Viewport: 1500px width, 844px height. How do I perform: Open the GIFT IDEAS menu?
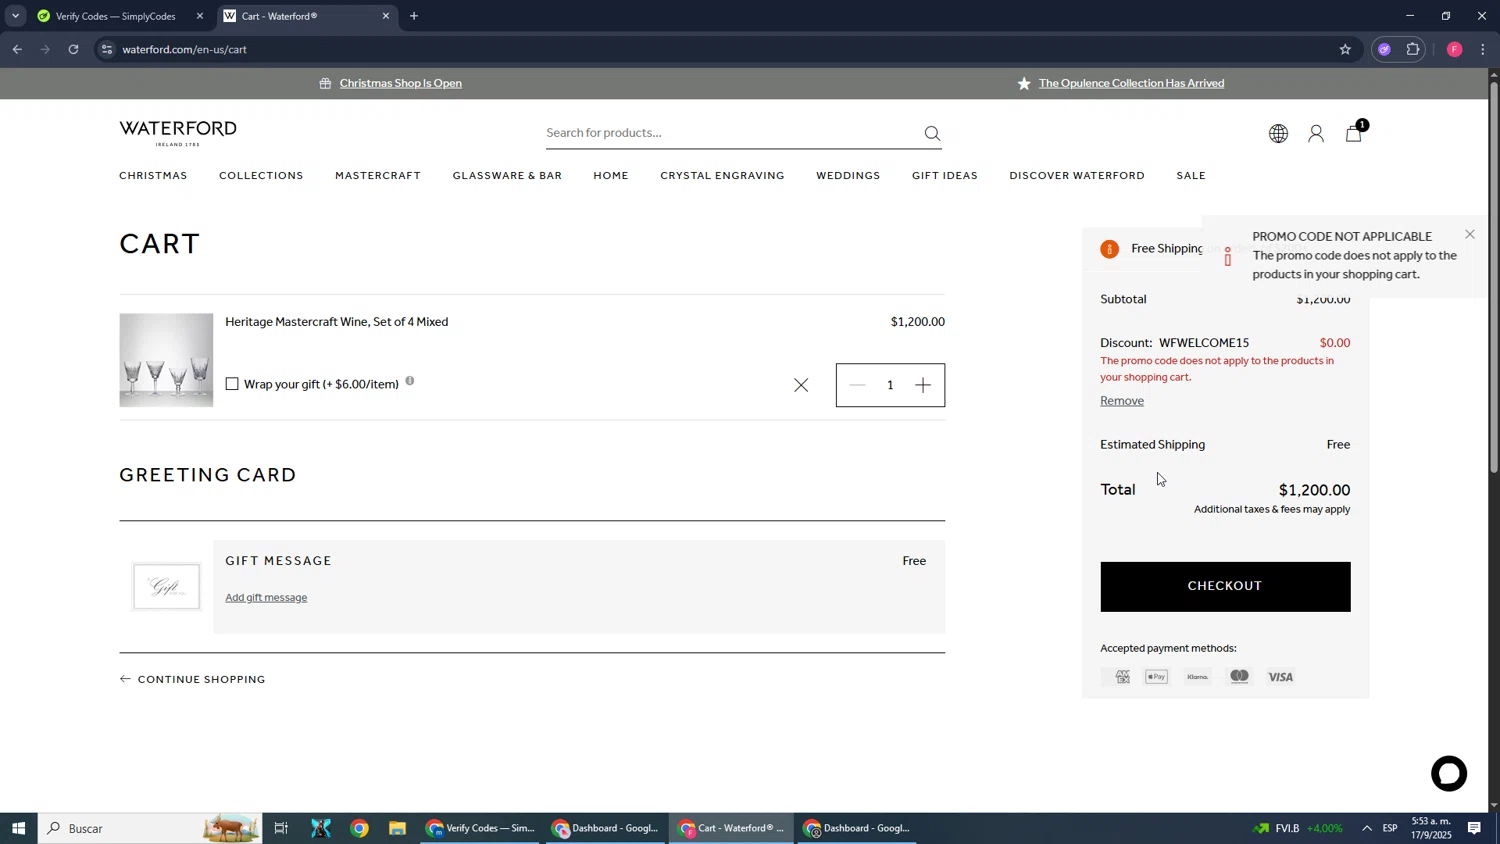[945, 176]
